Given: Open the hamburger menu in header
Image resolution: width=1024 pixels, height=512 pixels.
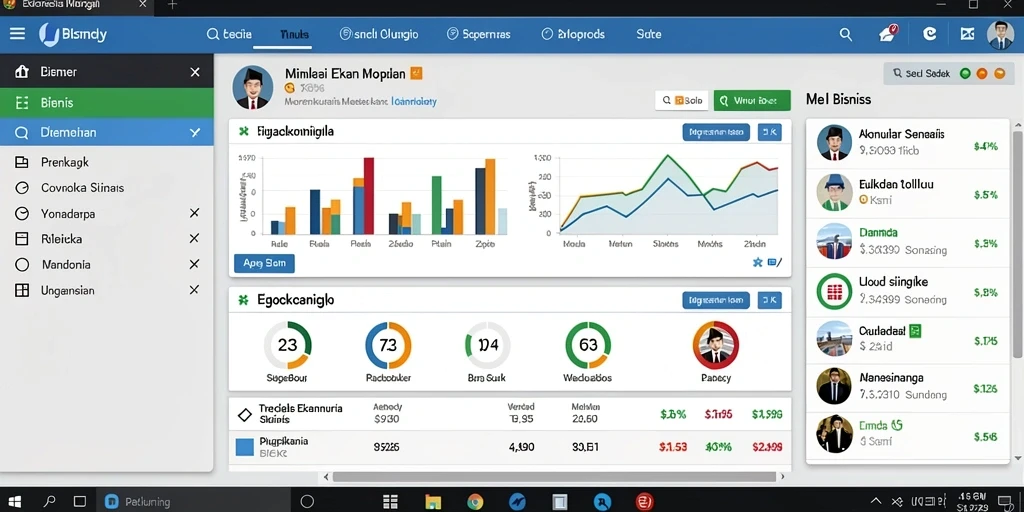Looking at the screenshot, I should 18,33.
